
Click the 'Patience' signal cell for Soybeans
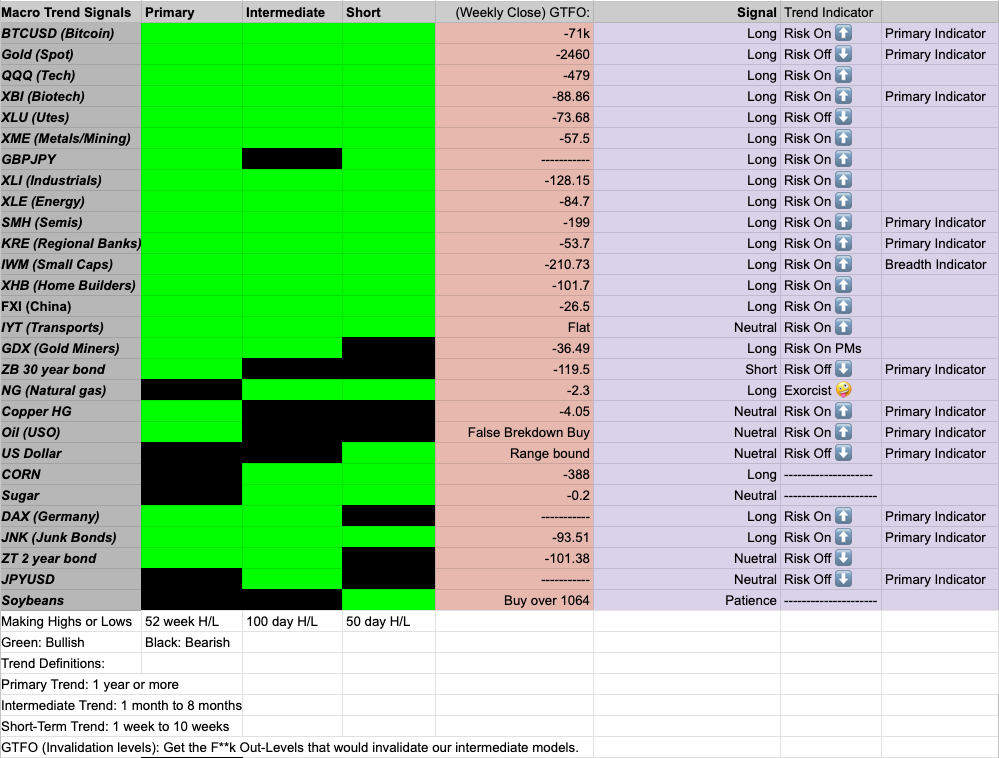687,601
